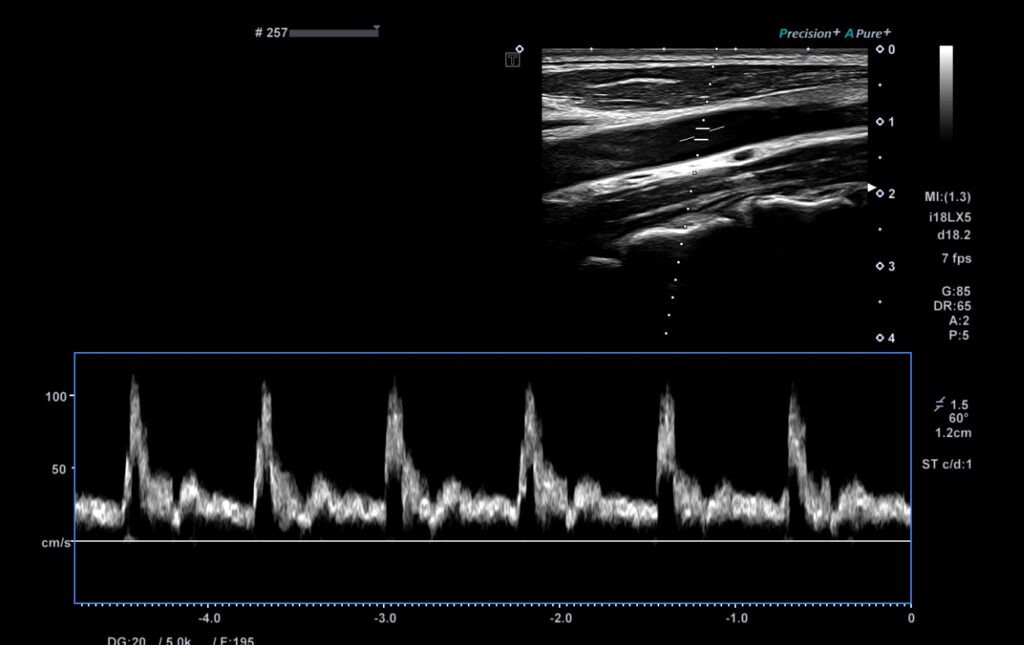Click the -1.0 second mark on time axis
Image resolution: width=1024 pixels, height=645 pixels.
coord(735,618)
